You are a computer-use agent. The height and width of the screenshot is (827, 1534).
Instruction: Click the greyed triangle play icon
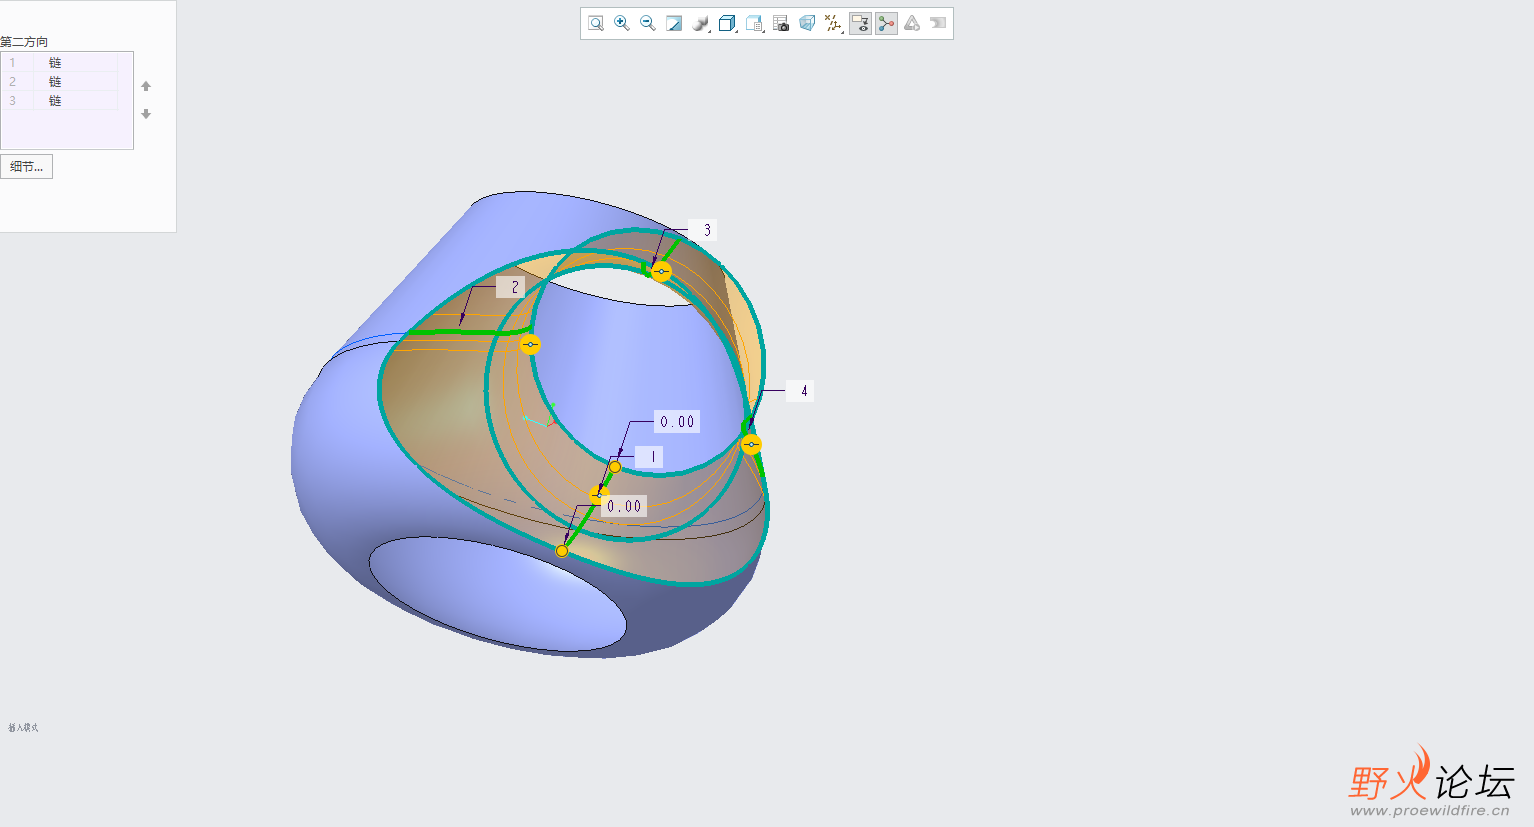[912, 23]
